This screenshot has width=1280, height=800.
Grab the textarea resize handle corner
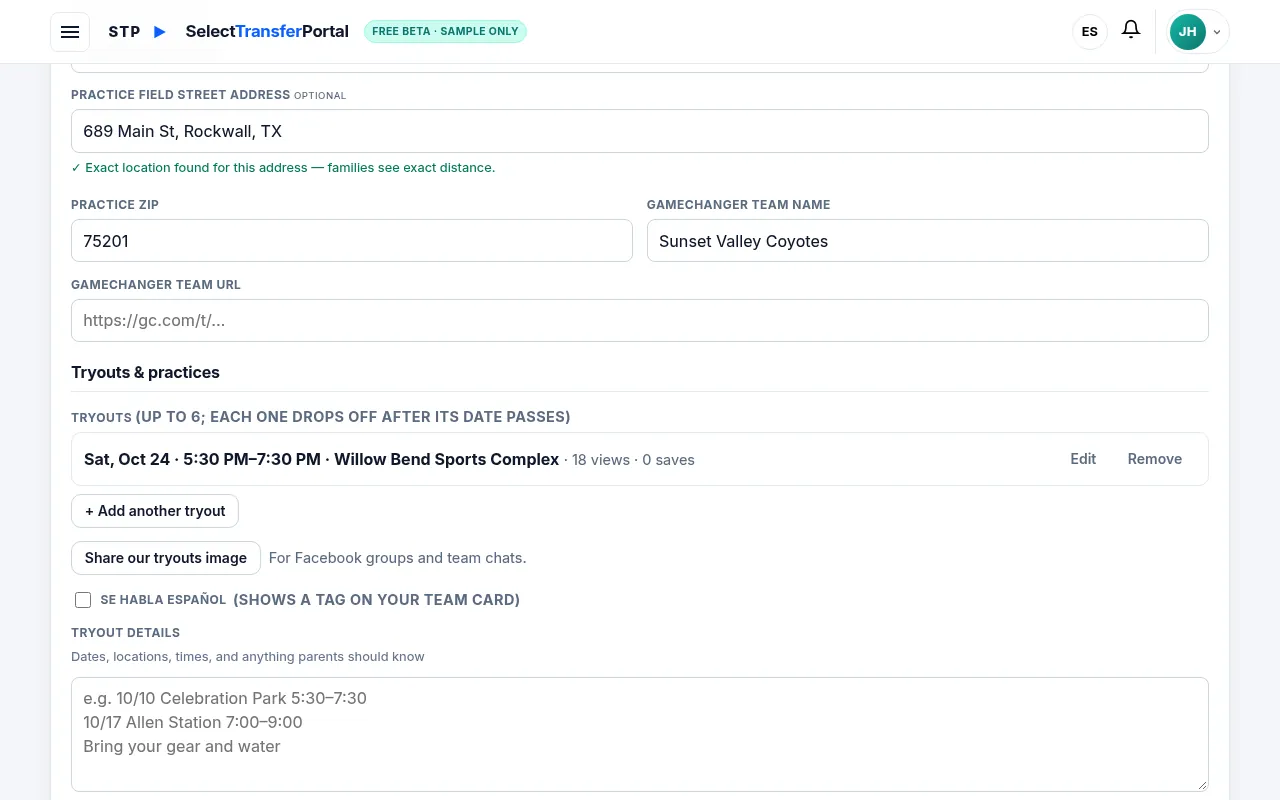tap(1200, 784)
